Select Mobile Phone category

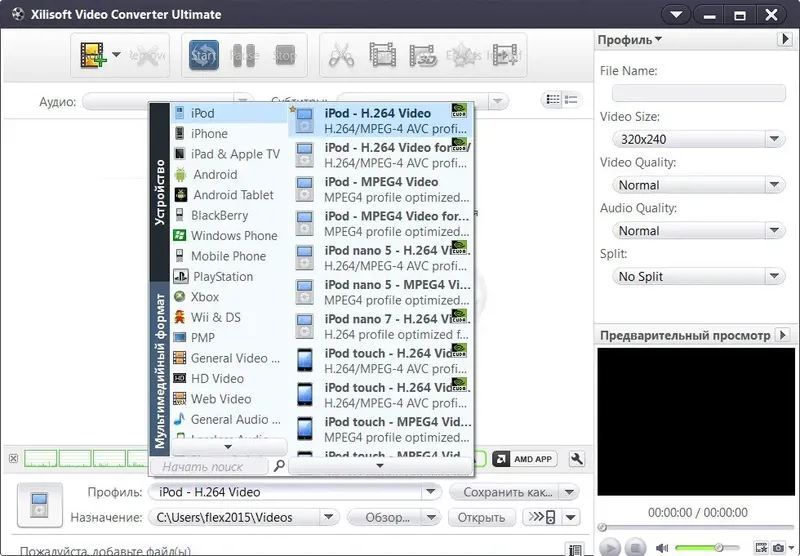point(229,256)
